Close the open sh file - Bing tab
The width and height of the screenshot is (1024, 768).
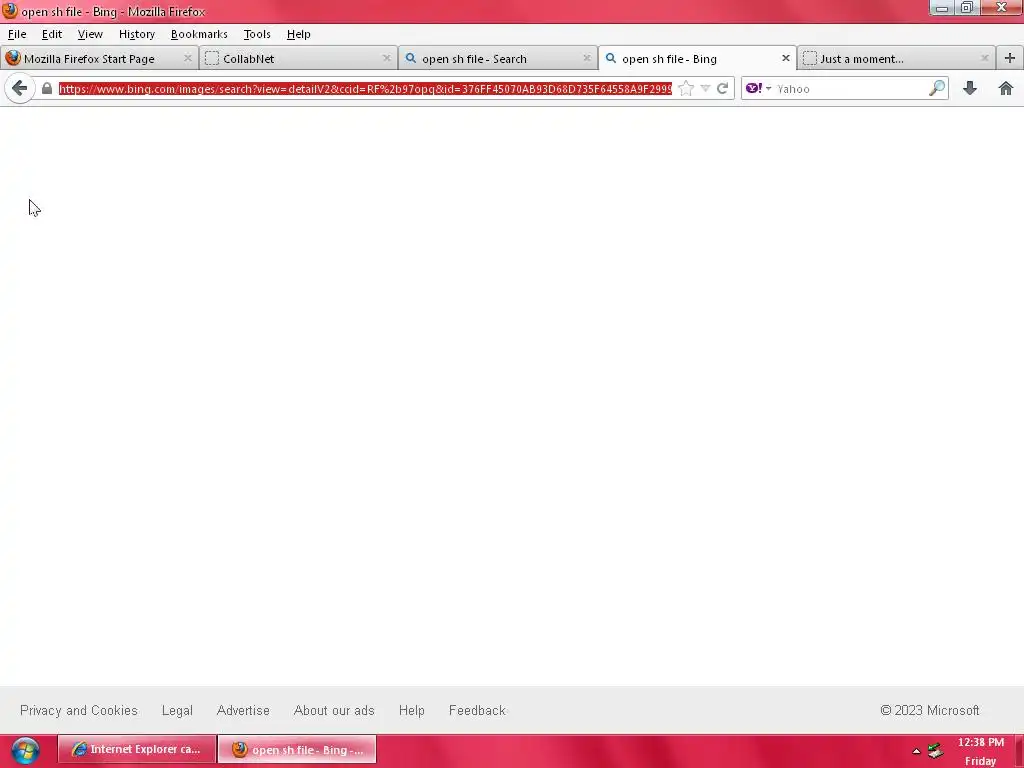(786, 58)
